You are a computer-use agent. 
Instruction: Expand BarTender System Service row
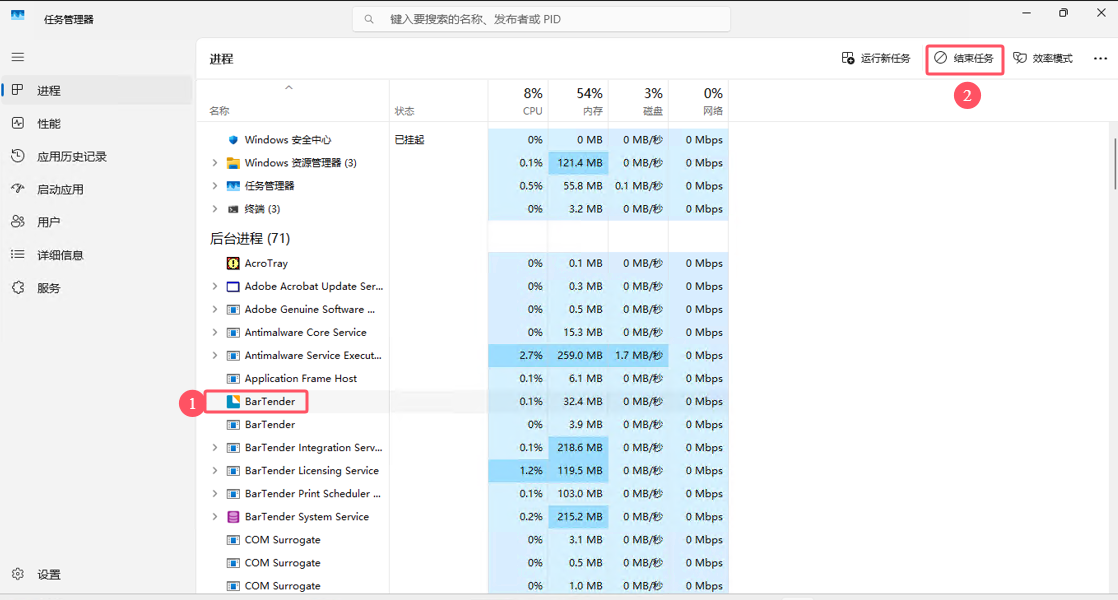pos(215,517)
